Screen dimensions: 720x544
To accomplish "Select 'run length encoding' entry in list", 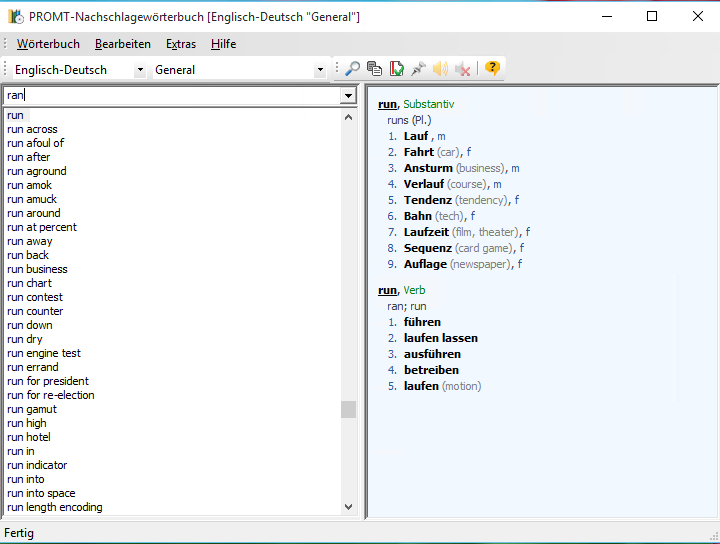I will [55, 507].
